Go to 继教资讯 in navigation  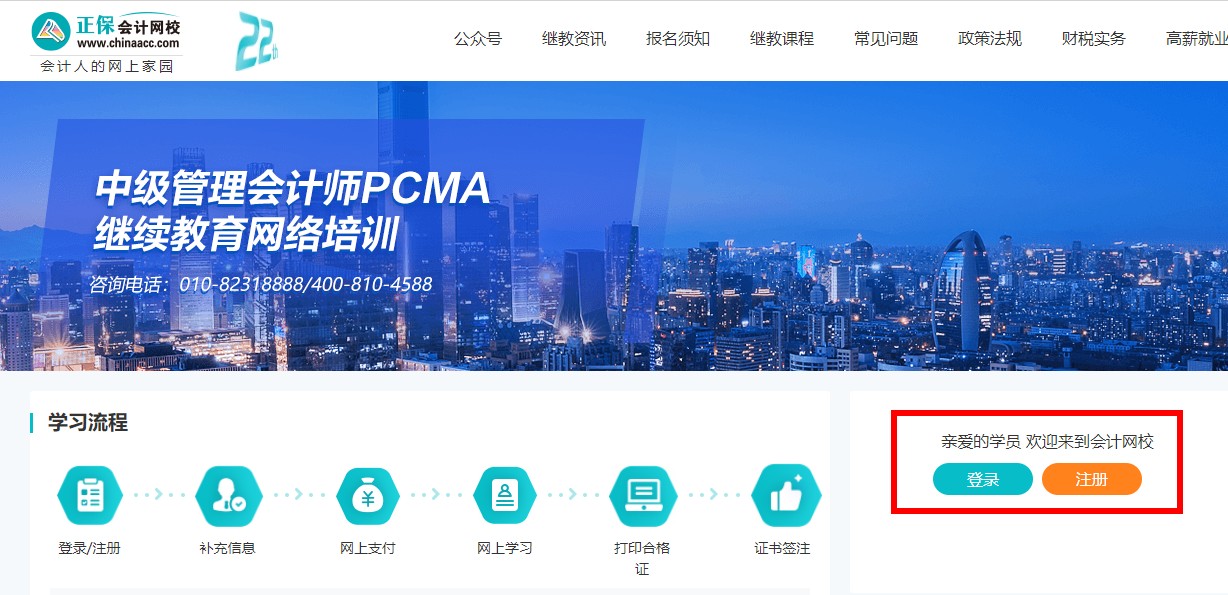[574, 39]
